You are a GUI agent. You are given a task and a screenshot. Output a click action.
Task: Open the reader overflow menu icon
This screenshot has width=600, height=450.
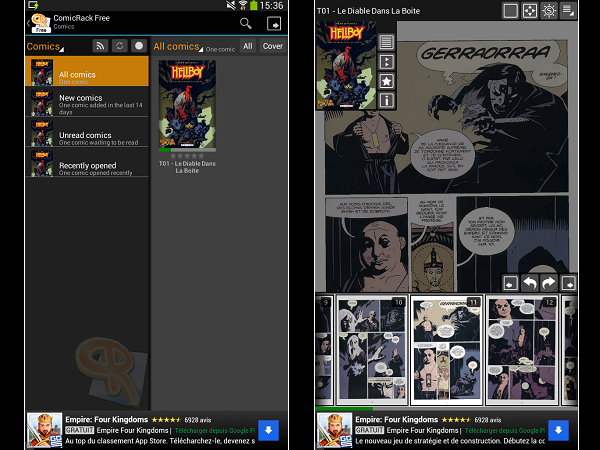568,11
